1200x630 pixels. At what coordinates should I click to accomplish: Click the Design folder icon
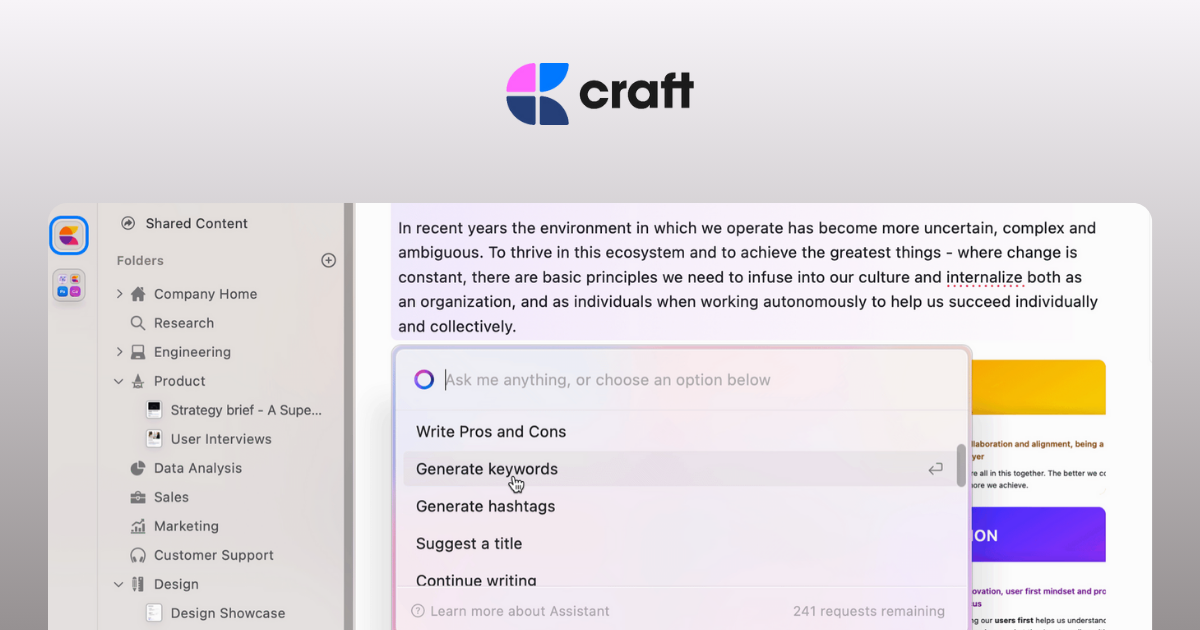138,584
